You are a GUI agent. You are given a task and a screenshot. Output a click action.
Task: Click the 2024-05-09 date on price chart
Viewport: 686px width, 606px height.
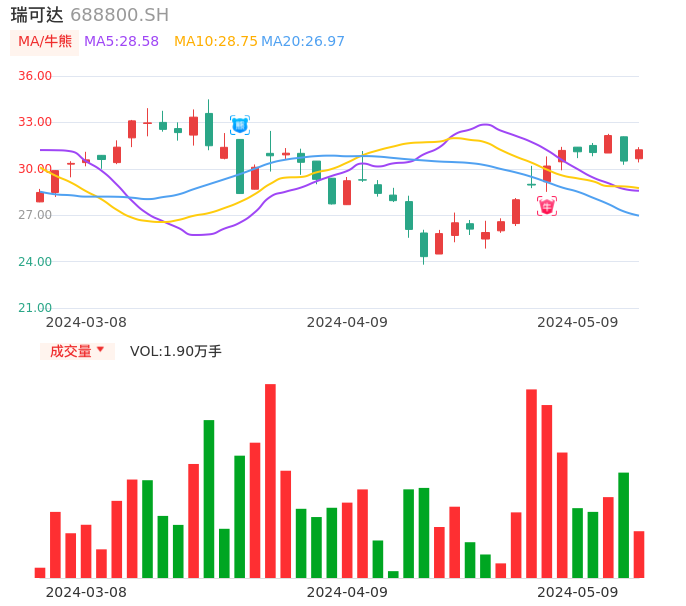(x=578, y=322)
